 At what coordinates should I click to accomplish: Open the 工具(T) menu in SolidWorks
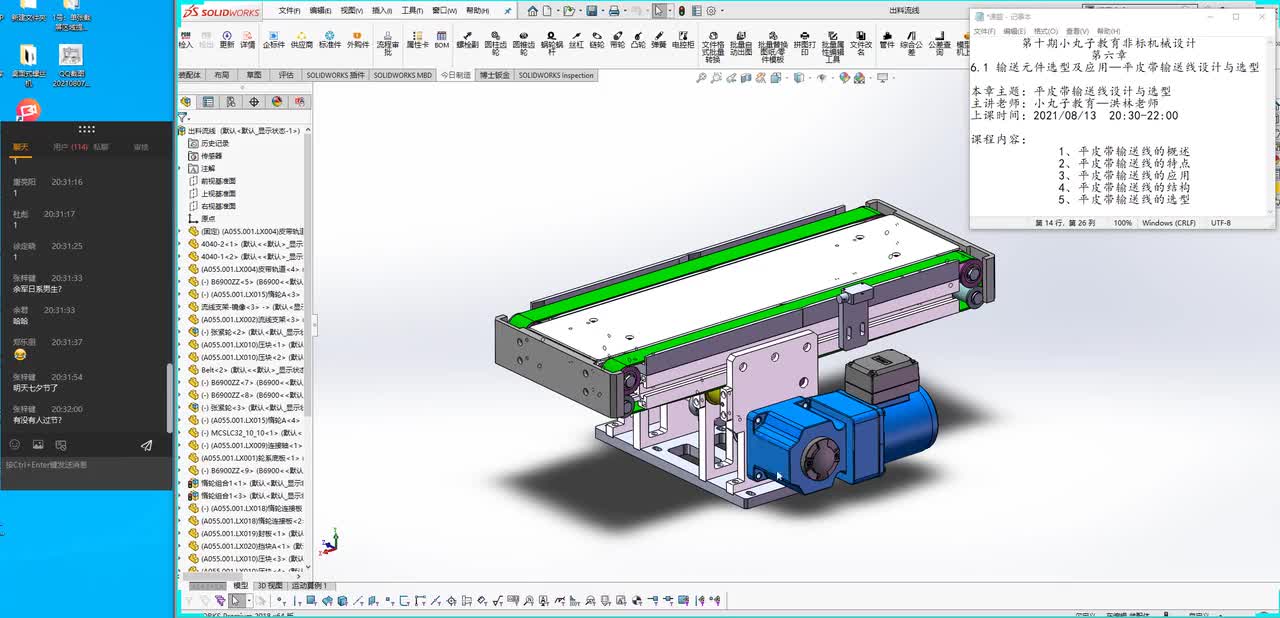click(412, 11)
